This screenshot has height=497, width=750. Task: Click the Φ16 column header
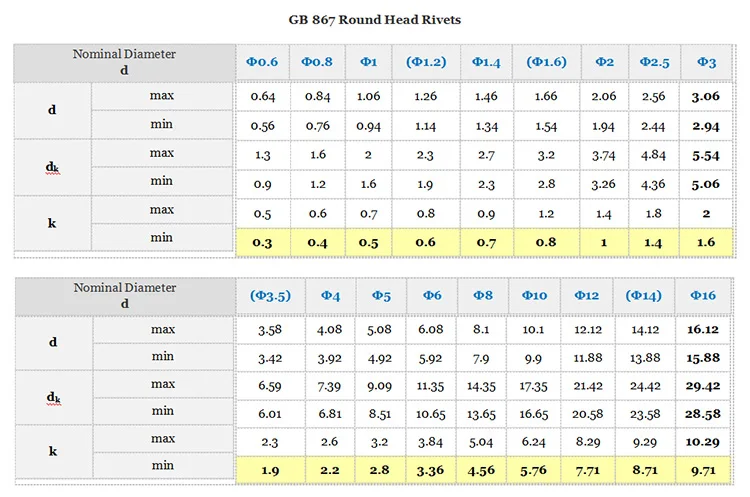click(x=703, y=296)
